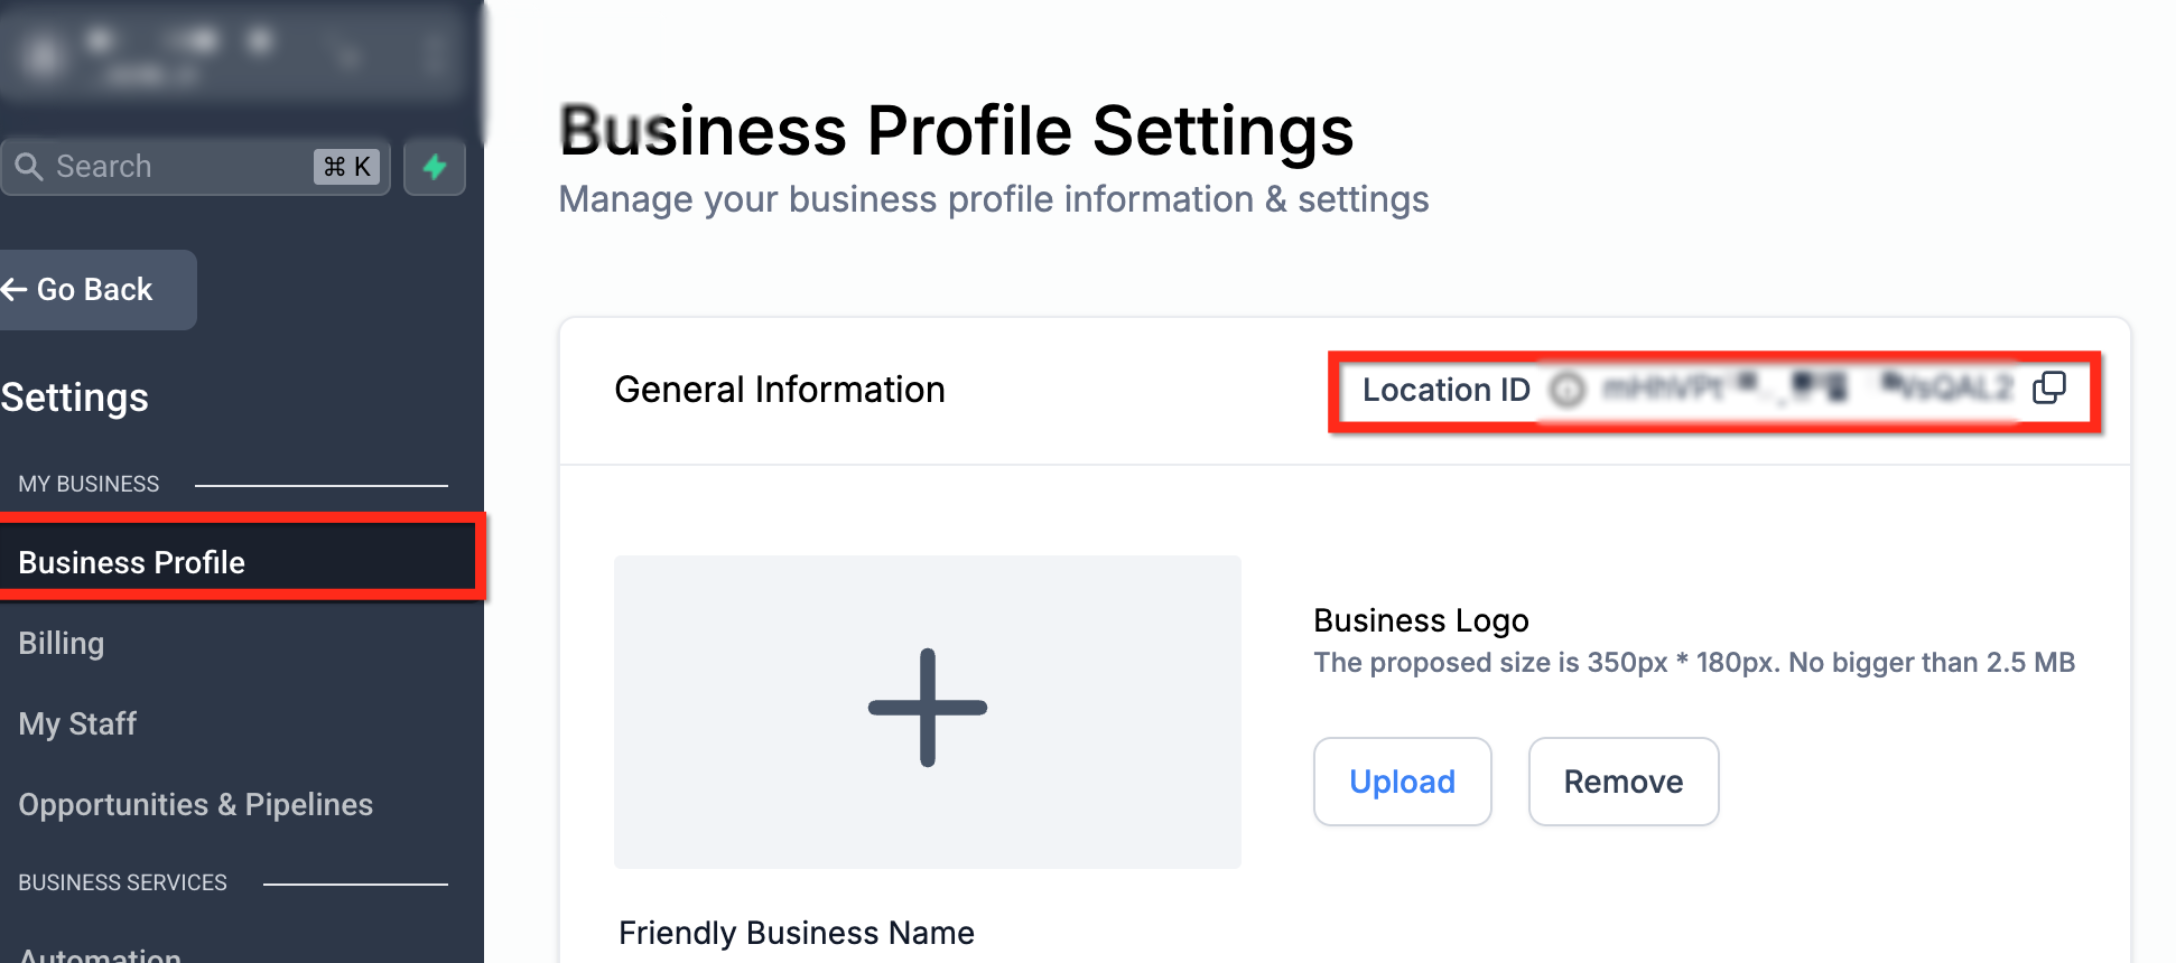2176x963 pixels.
Task: Open Automation in Business Services
Action: (100, 953)
